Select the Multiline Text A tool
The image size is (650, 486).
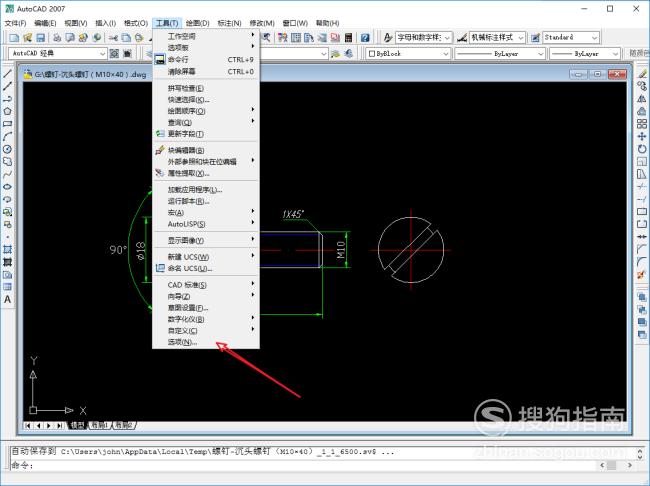[x=7, y=299]
